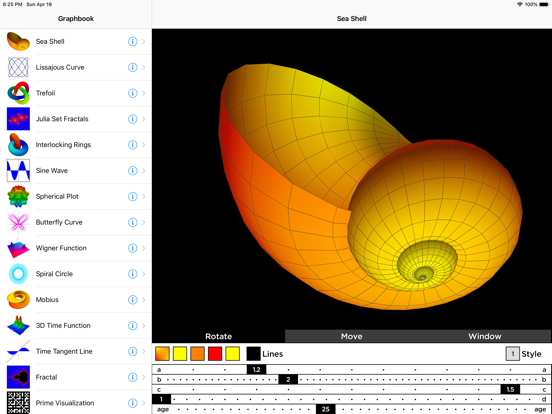Toggle the black Lines swatch

(x=253, y=354)
